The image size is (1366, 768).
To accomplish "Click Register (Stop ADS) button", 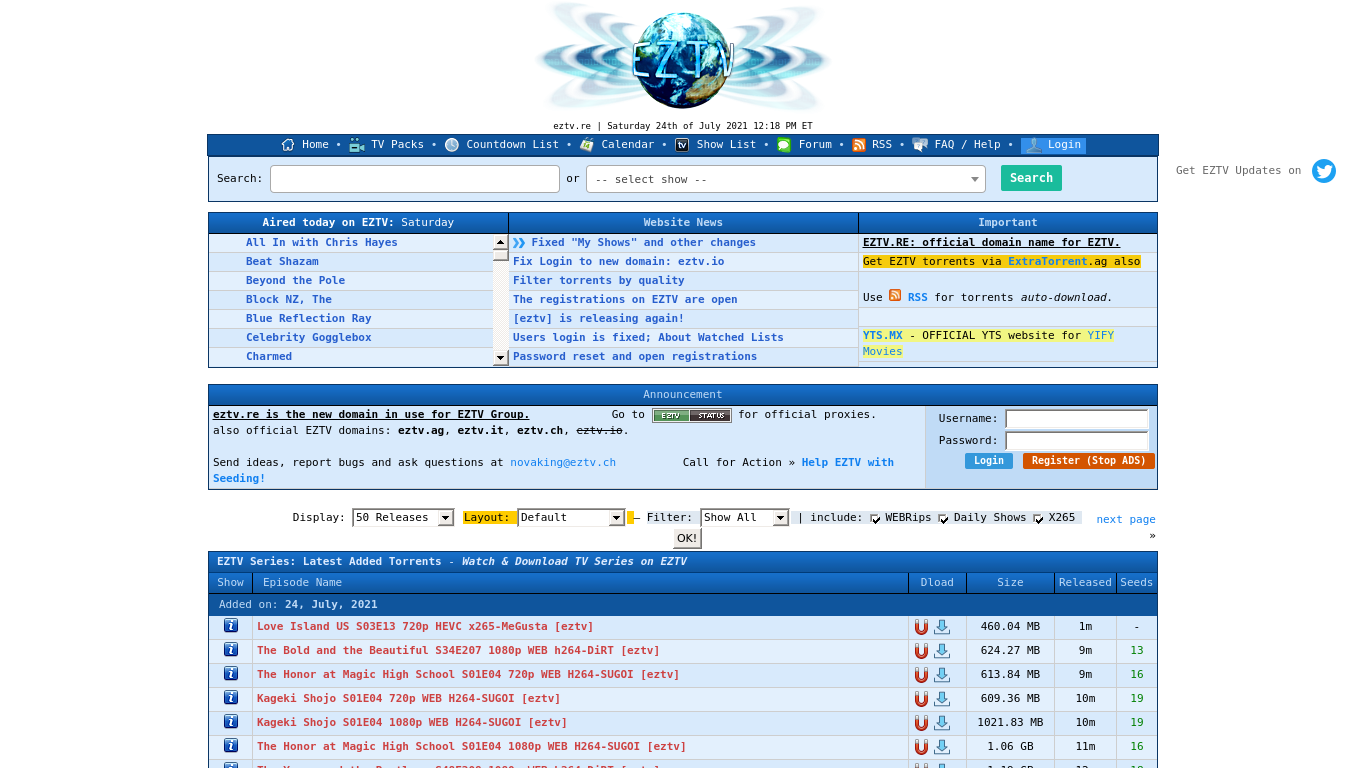I will pos(1089,461).
